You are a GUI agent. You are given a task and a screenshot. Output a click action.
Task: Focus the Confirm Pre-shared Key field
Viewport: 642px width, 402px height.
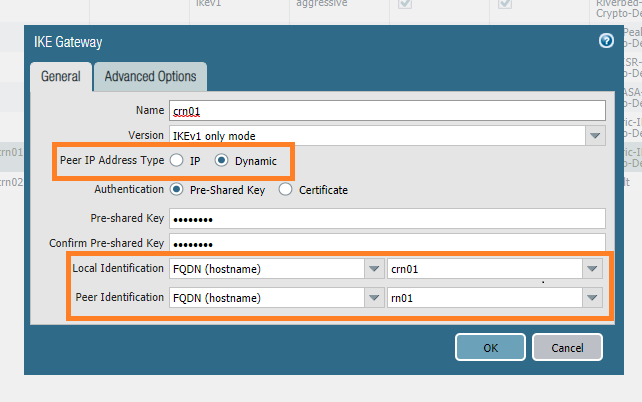388,243
